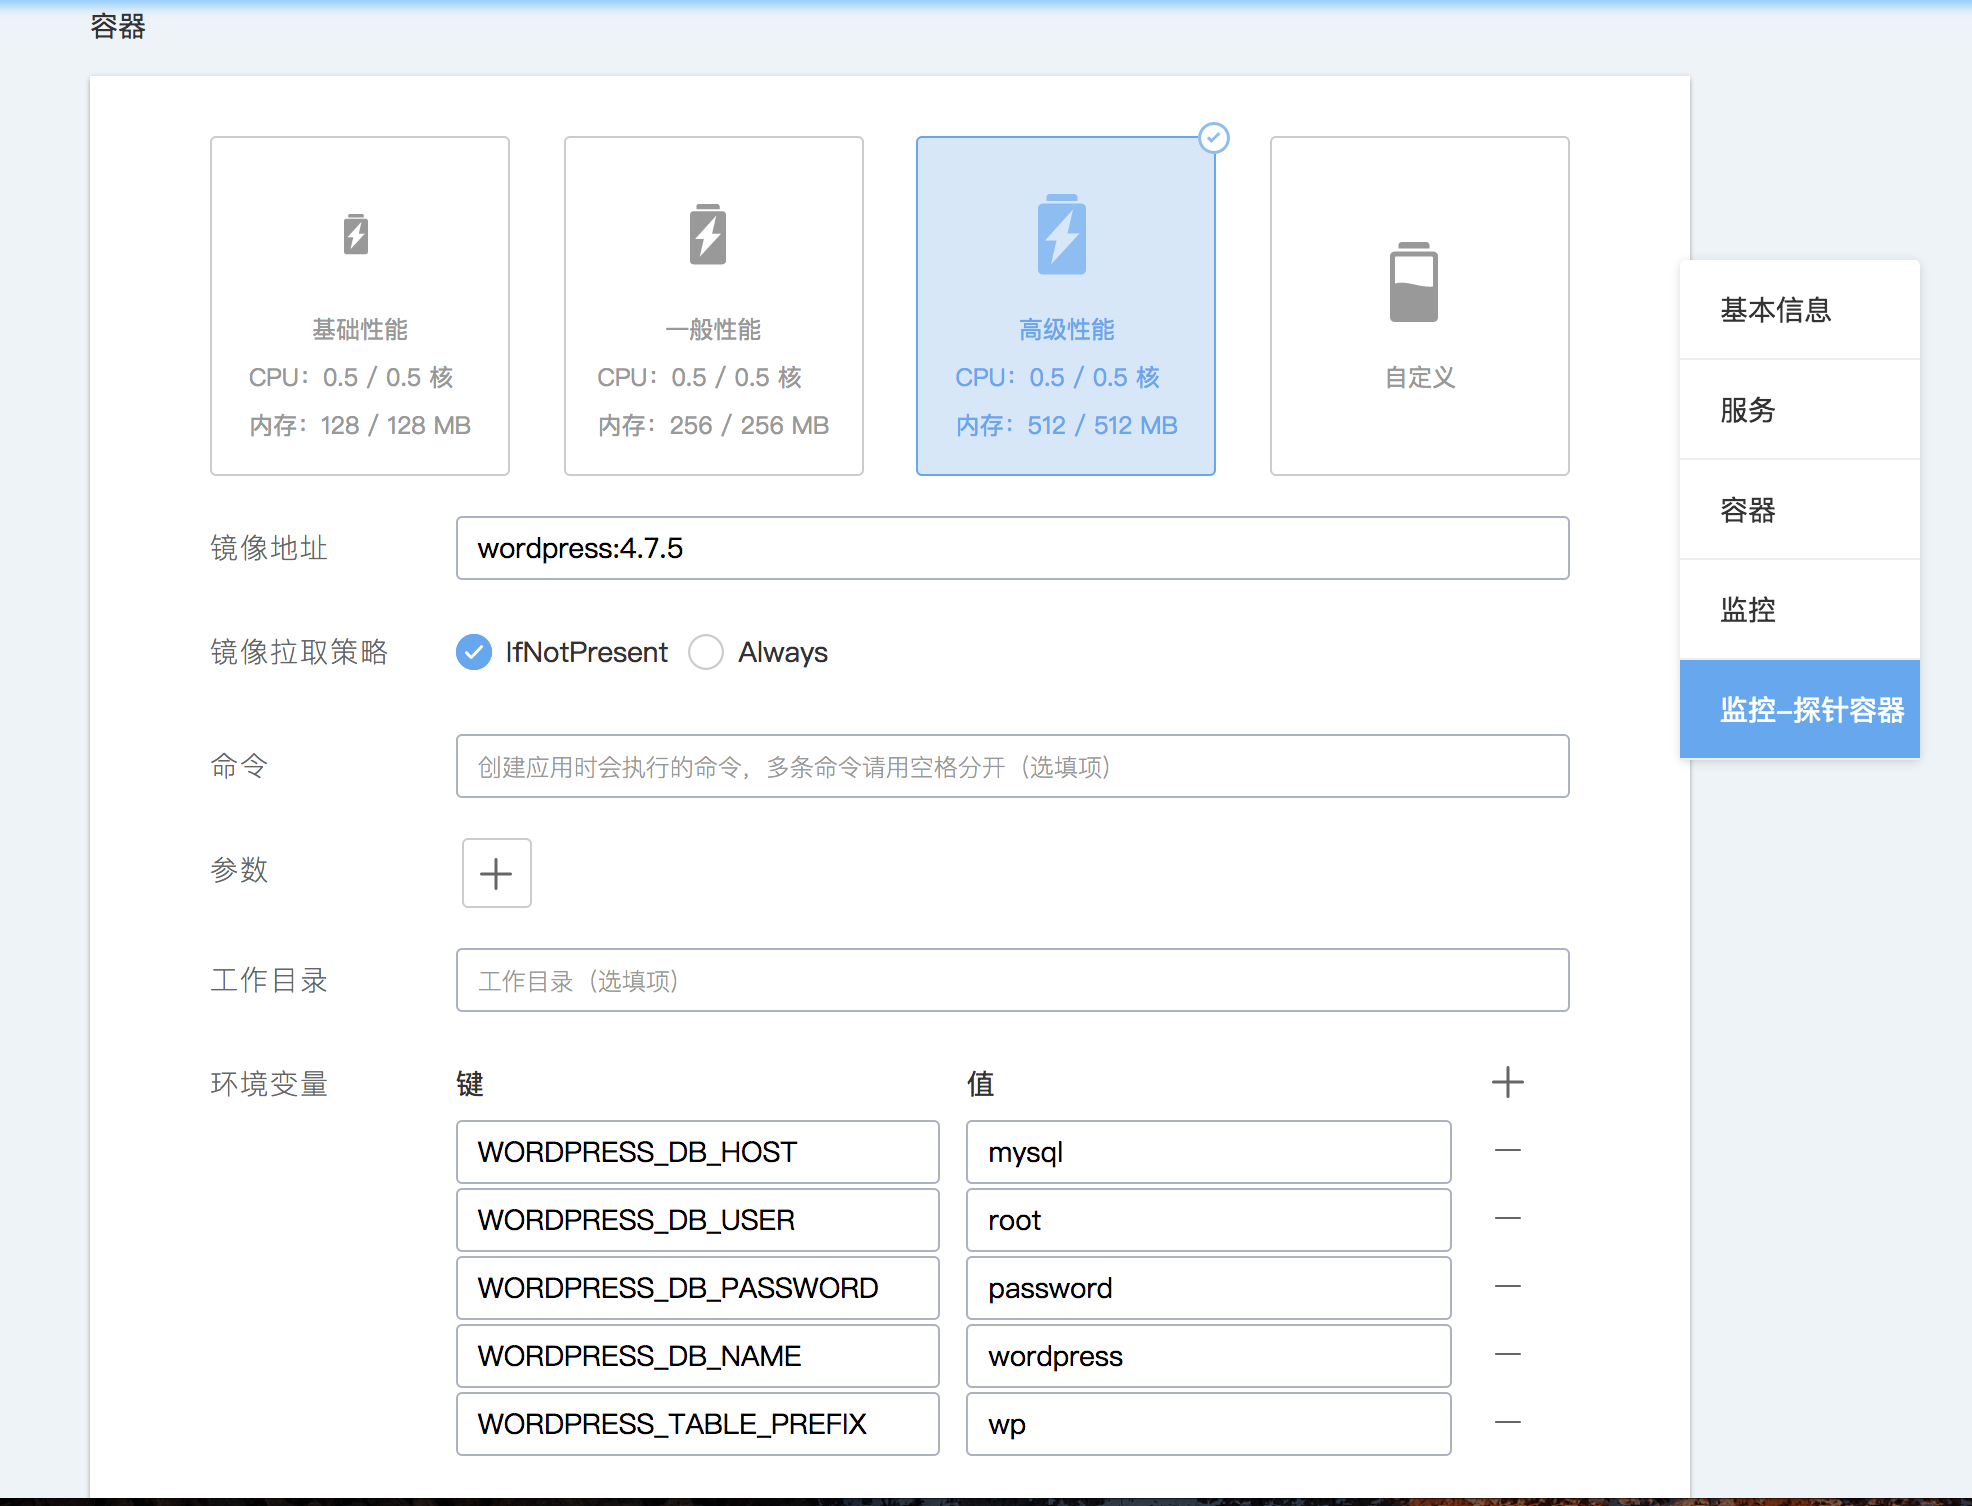Choose the 一般性能 battery icon option
1972x1506 pixels.
click(x=708, y=235)
